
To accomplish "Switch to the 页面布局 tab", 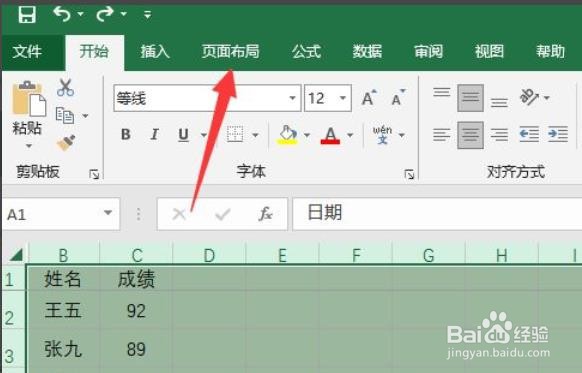I will pyautogui.click(x=230, y=51).
